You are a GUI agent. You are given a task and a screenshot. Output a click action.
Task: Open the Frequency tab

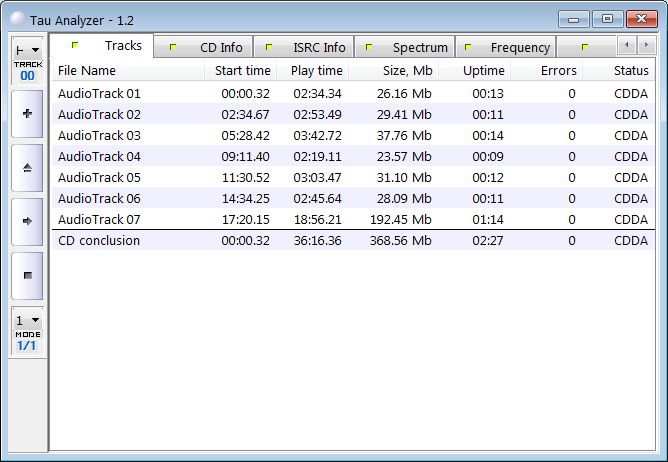pyautogui.click(x=508, y=47)
